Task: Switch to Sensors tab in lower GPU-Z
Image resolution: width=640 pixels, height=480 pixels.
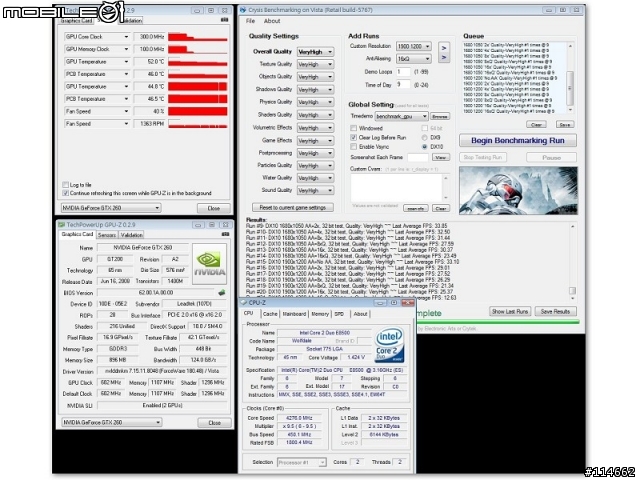Action: [107, 235]
